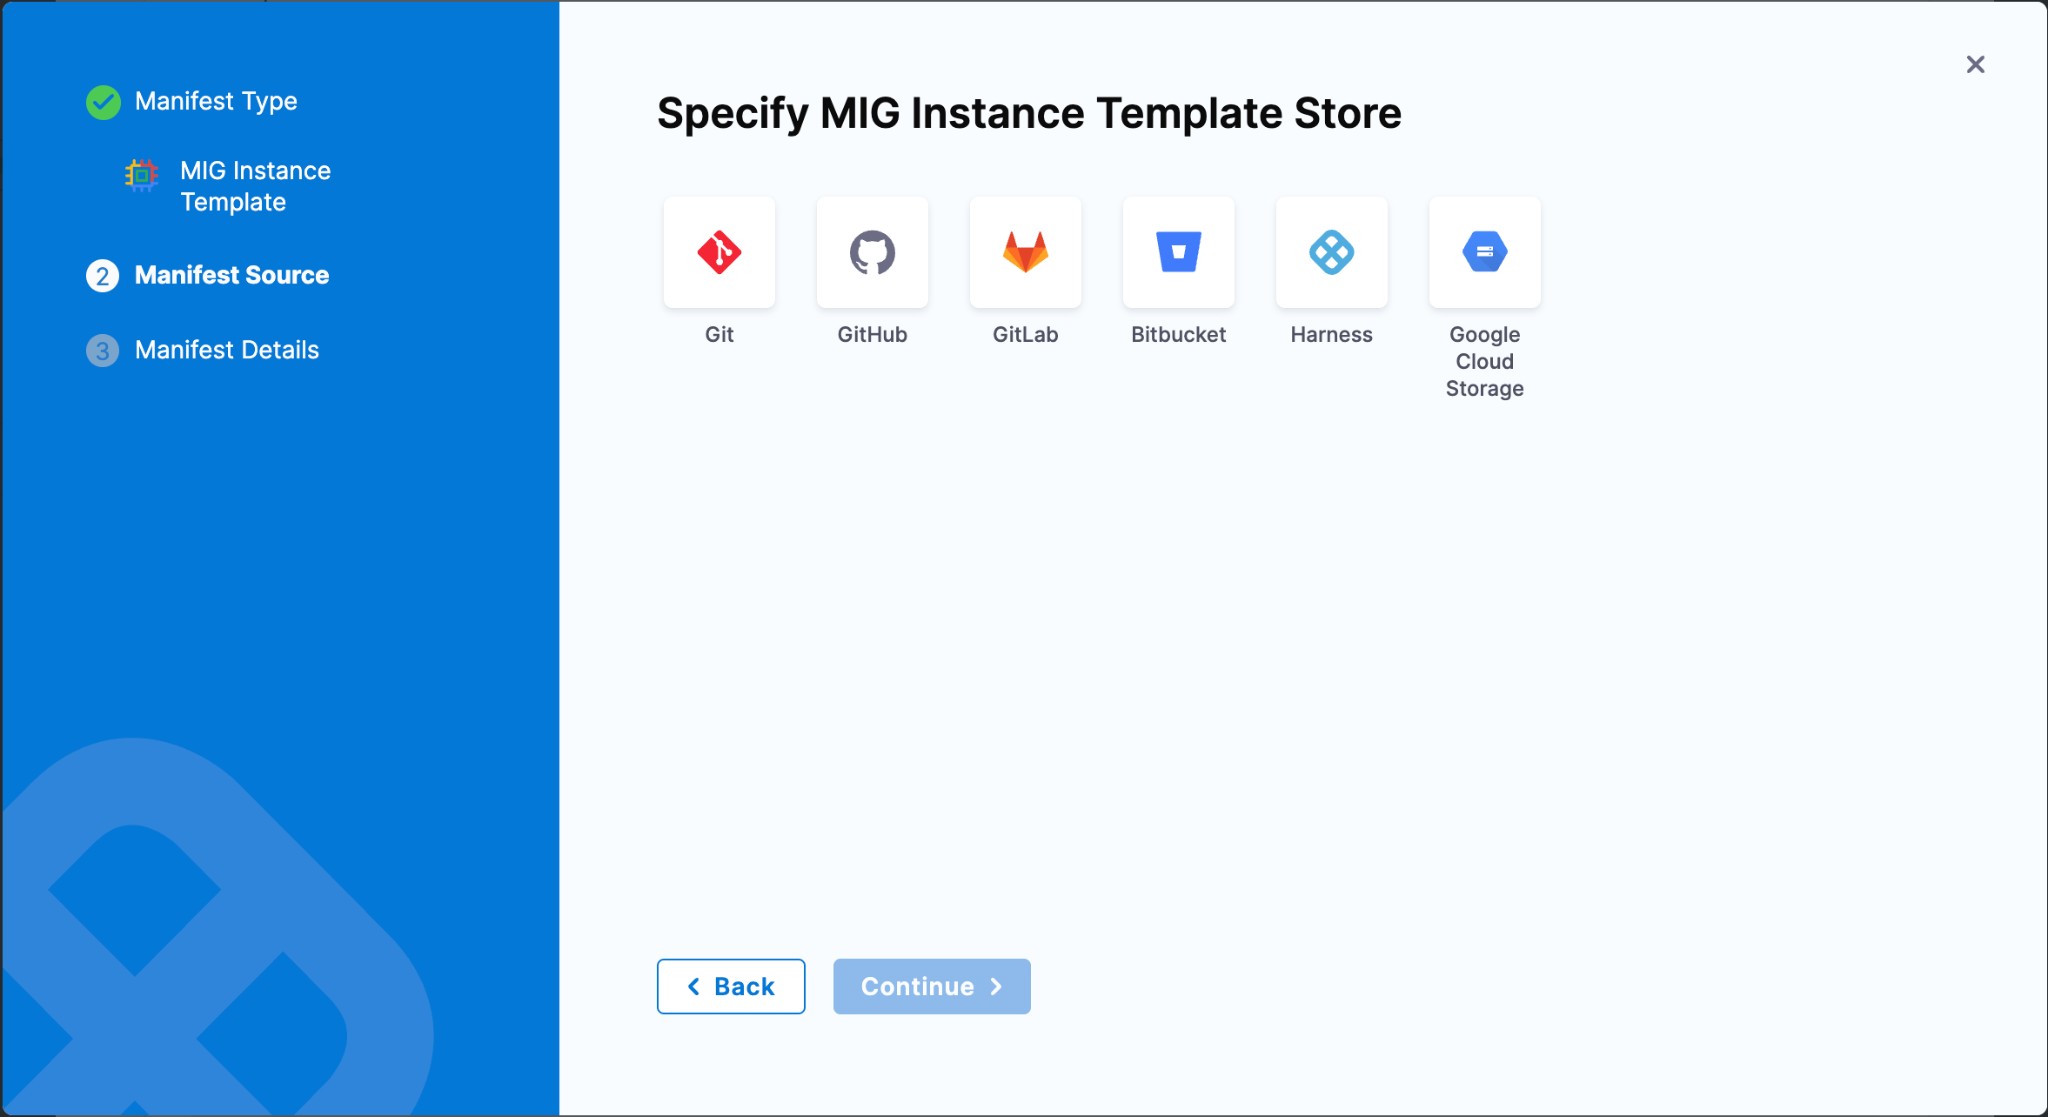Pick the GitLab fox logo card
This screenshot has width=2048, height=1117.
coord(1025,252)
